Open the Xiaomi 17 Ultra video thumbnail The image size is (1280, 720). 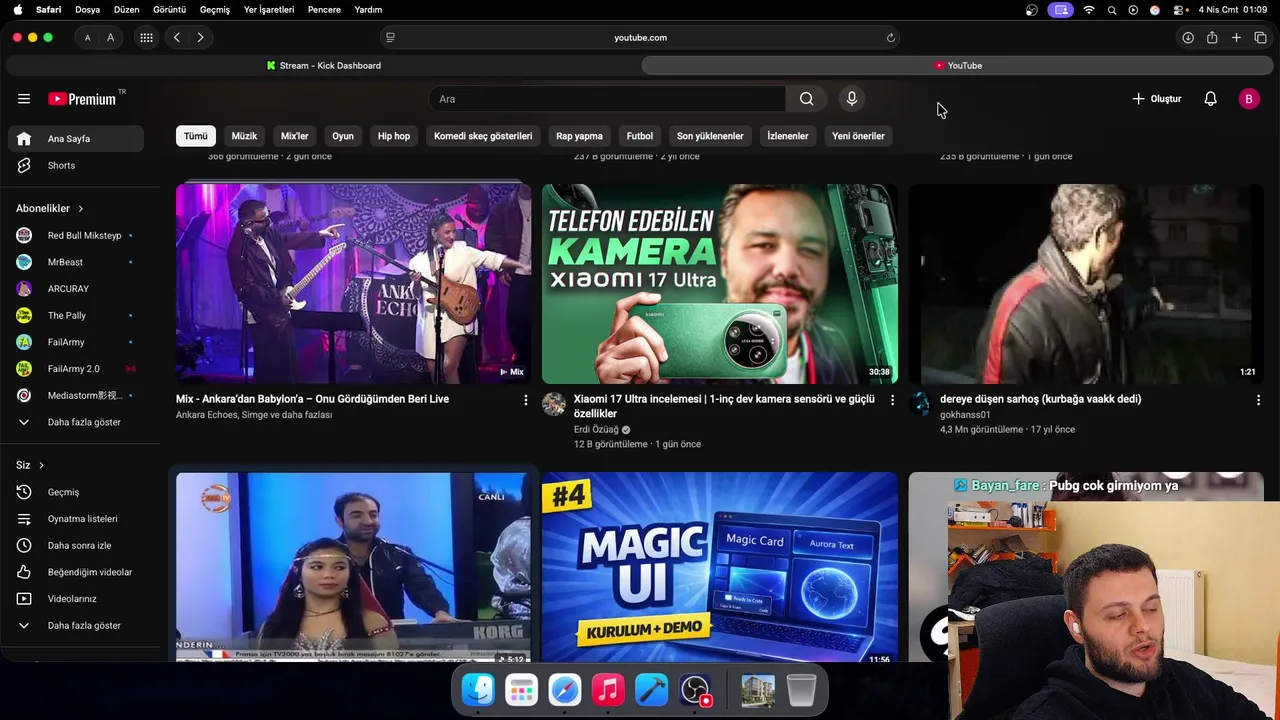click(x=720, y=283)
